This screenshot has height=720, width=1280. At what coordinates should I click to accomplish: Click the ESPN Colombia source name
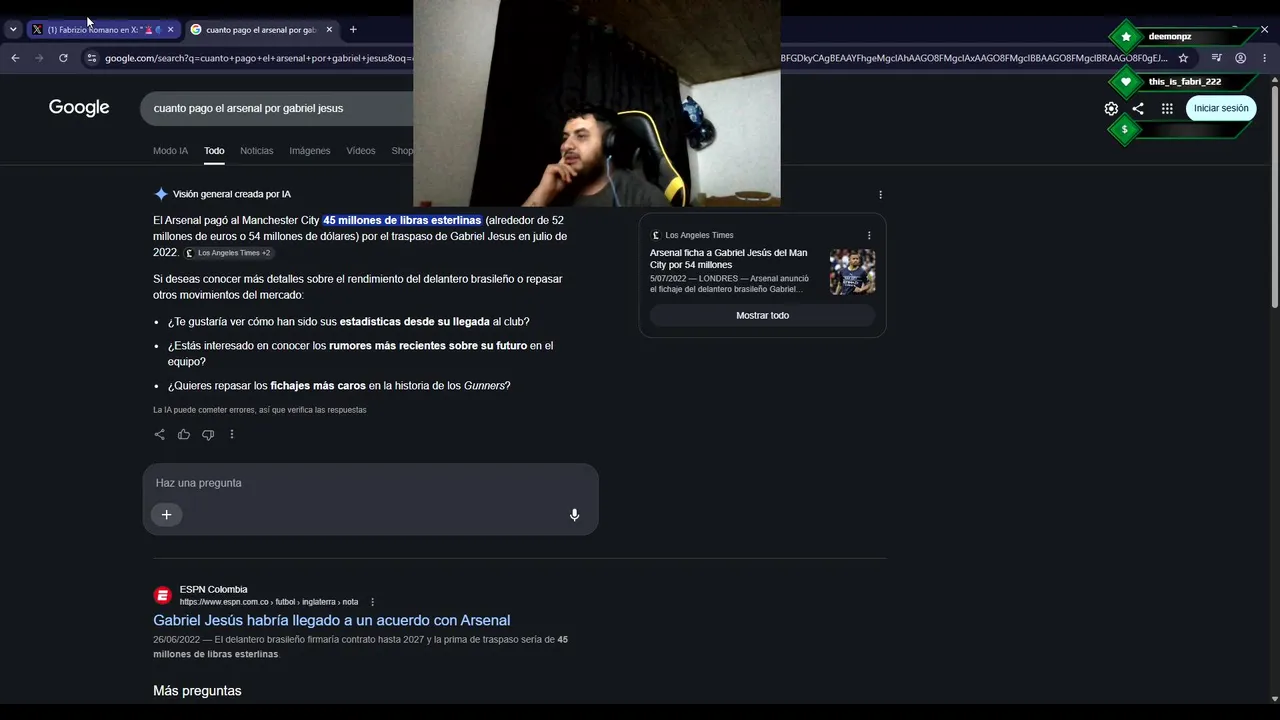tap(214, 590)
